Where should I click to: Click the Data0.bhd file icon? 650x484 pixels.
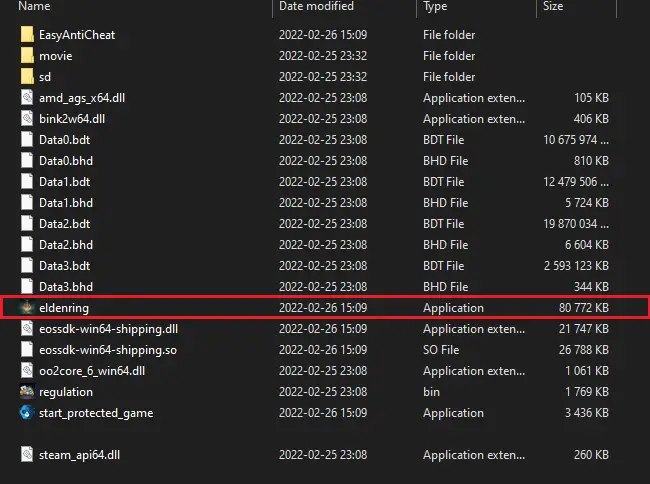click(x=27, y=161)
